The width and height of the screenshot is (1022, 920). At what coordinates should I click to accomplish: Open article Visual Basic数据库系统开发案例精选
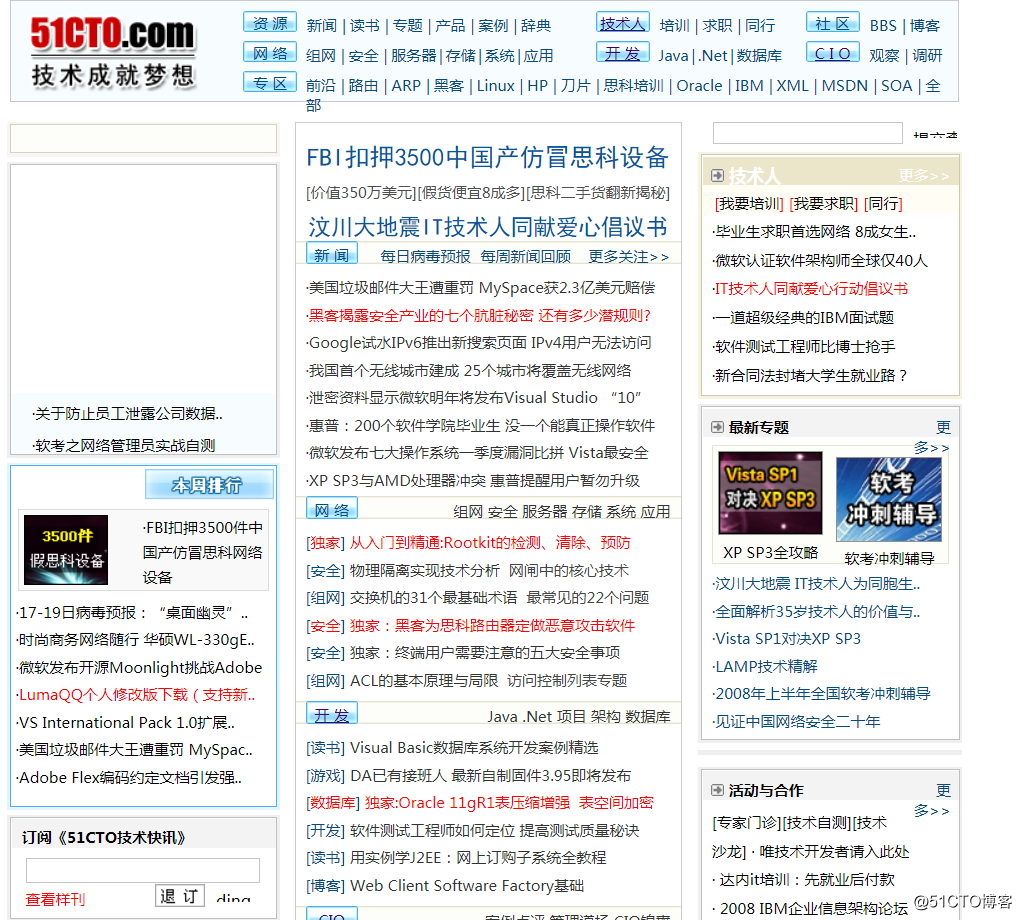click(474, 747)
